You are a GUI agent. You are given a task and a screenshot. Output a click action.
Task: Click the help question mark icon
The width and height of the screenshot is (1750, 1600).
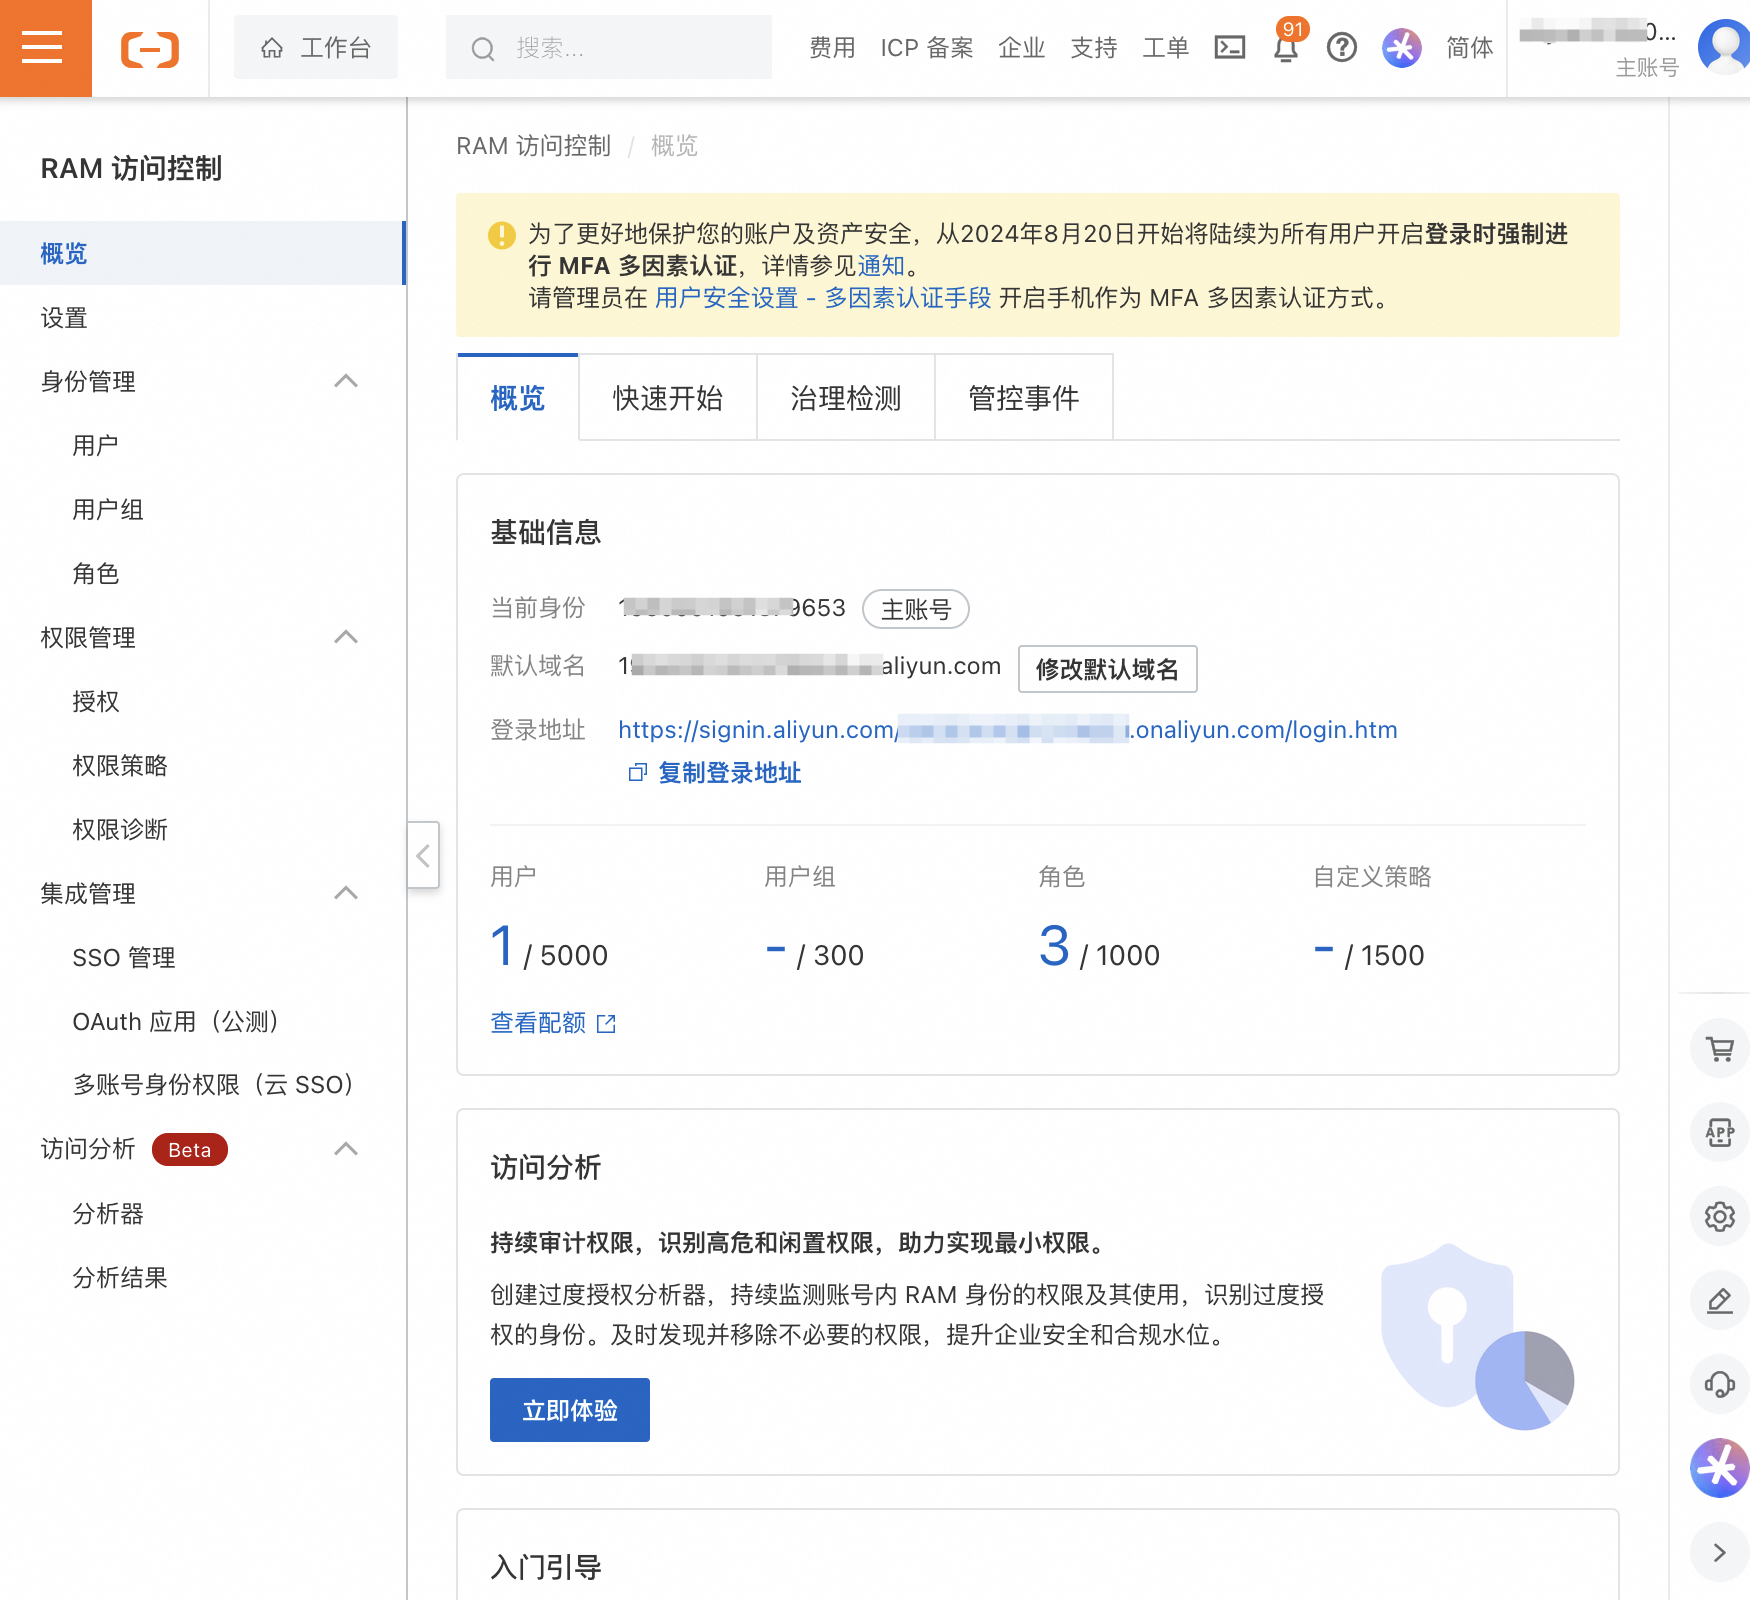click(x=1341, y=47)
